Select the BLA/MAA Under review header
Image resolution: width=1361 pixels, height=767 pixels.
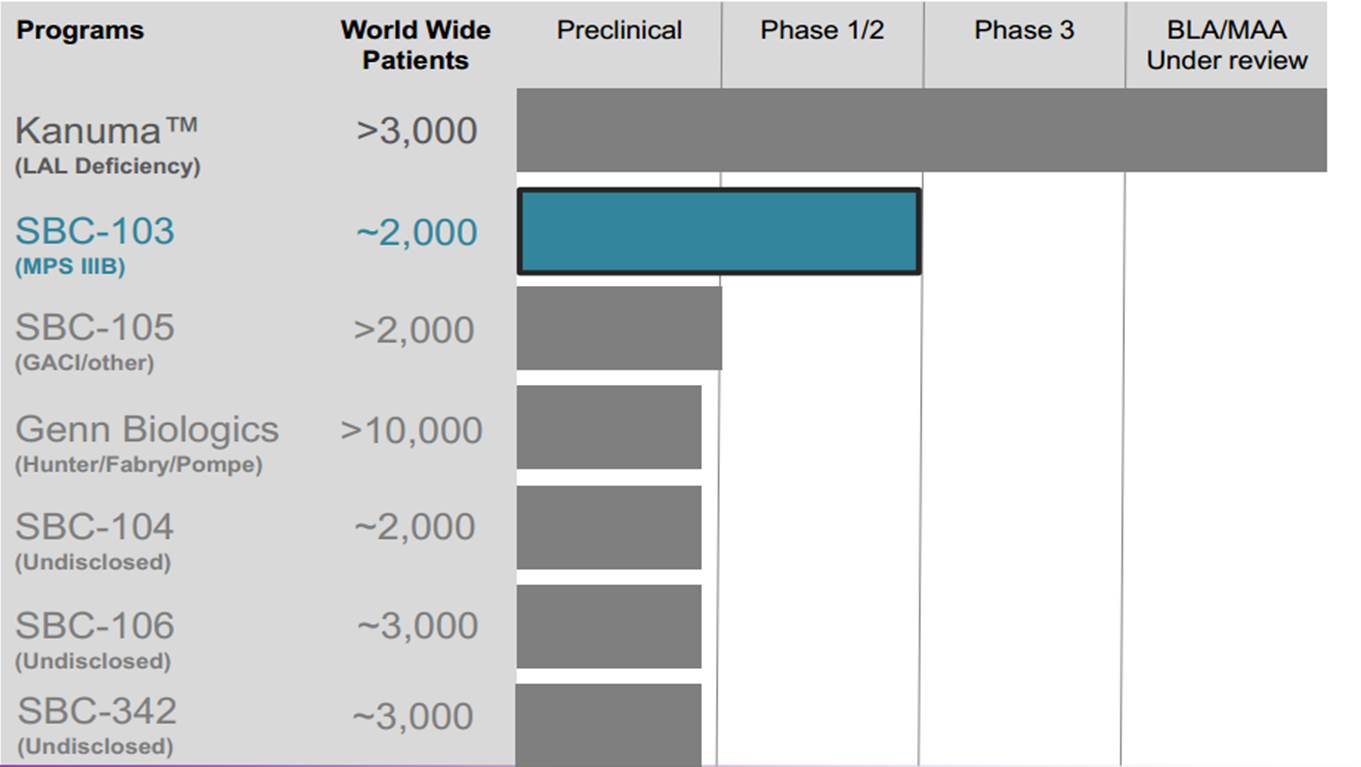1226,45
